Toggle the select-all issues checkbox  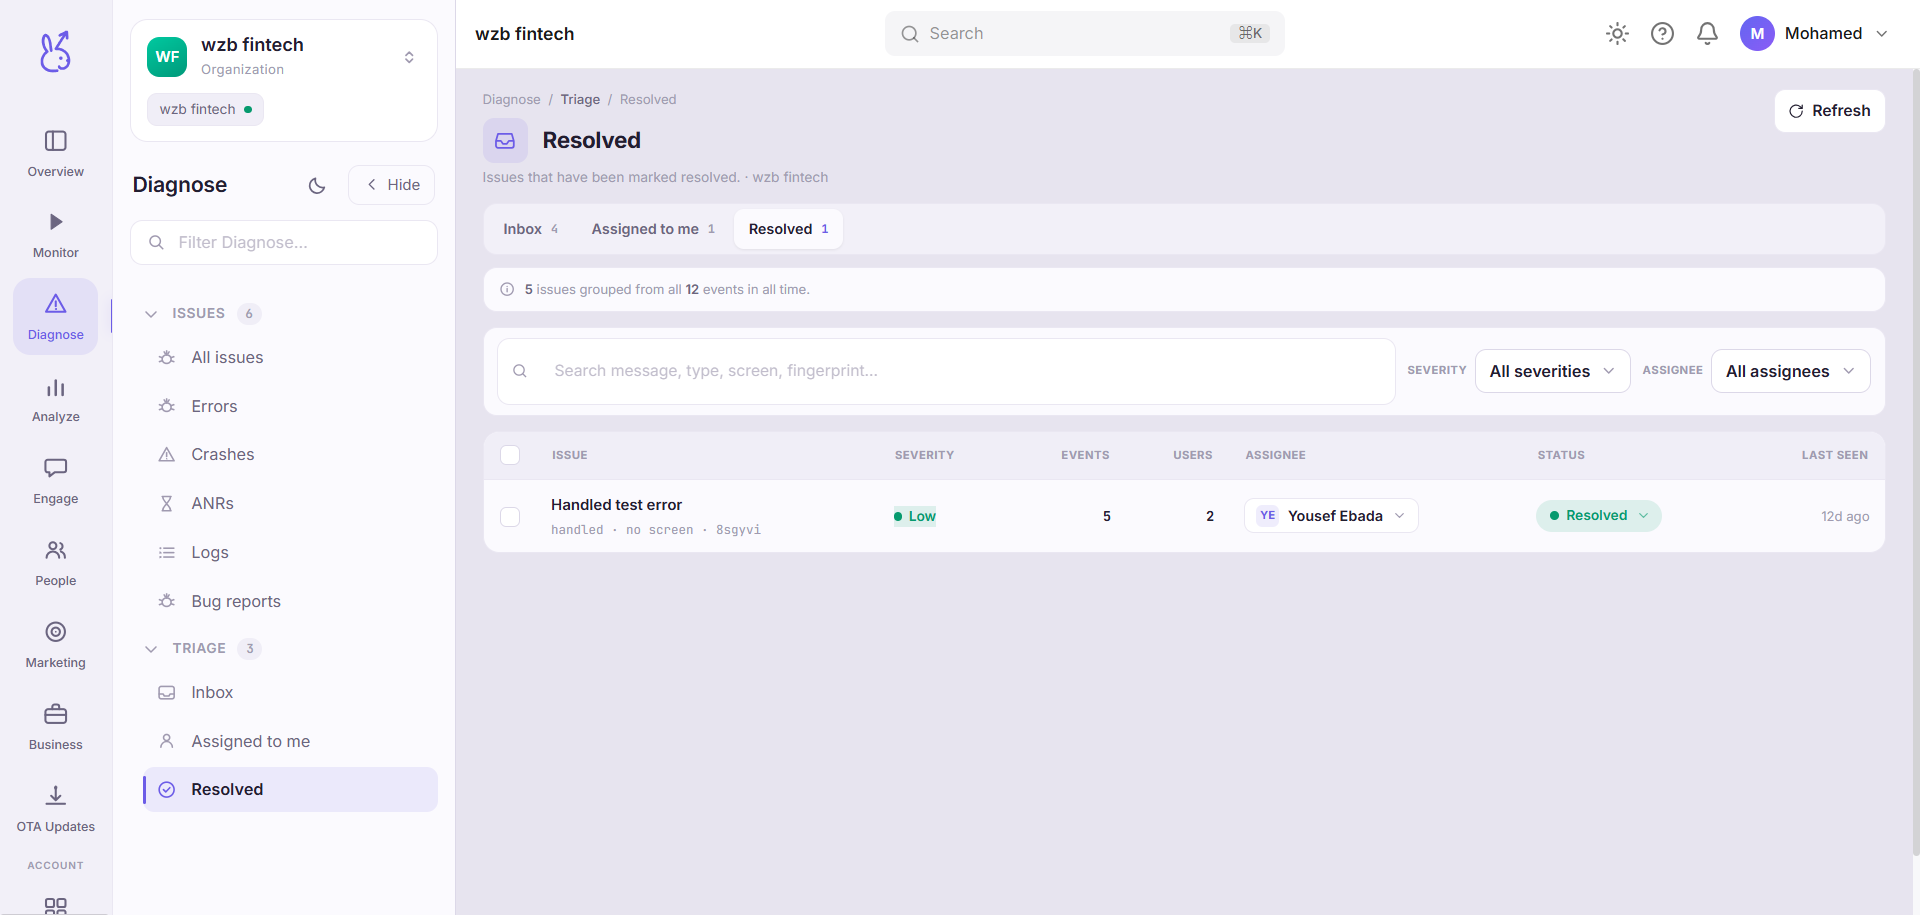tap(510, 455)
